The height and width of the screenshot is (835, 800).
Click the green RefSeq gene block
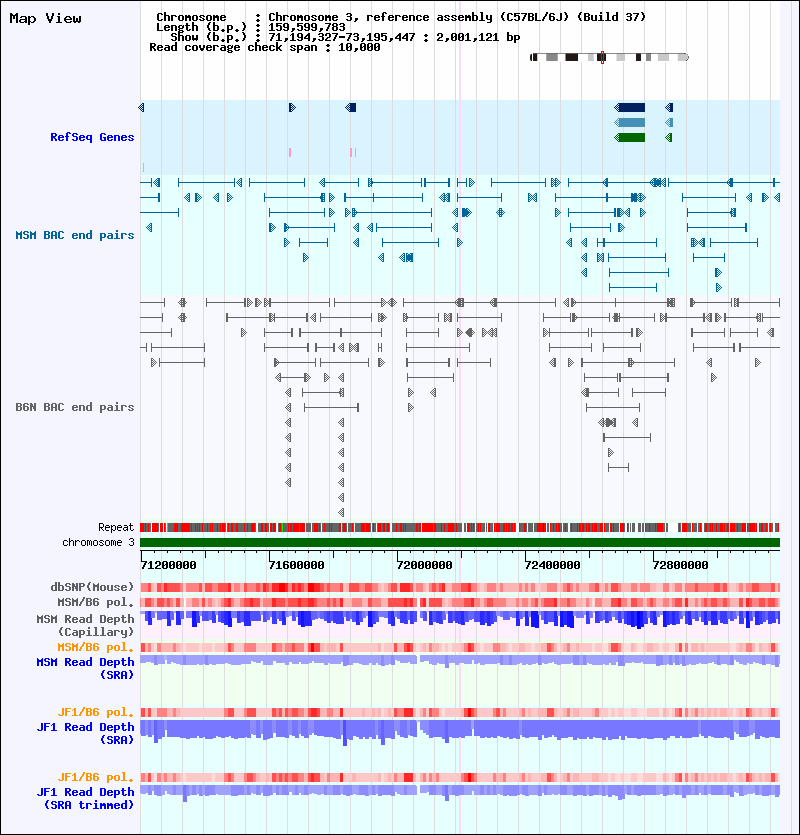click(x=630, y=137)
